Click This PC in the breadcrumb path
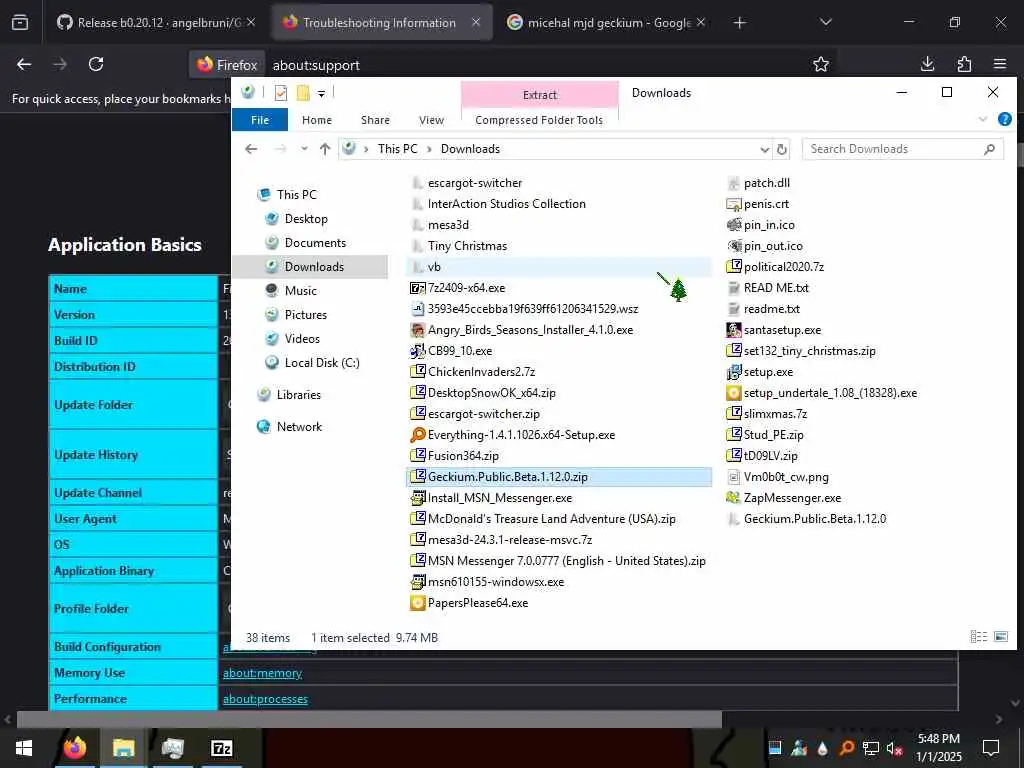The image size is (1024, 768). coord(397,149)
